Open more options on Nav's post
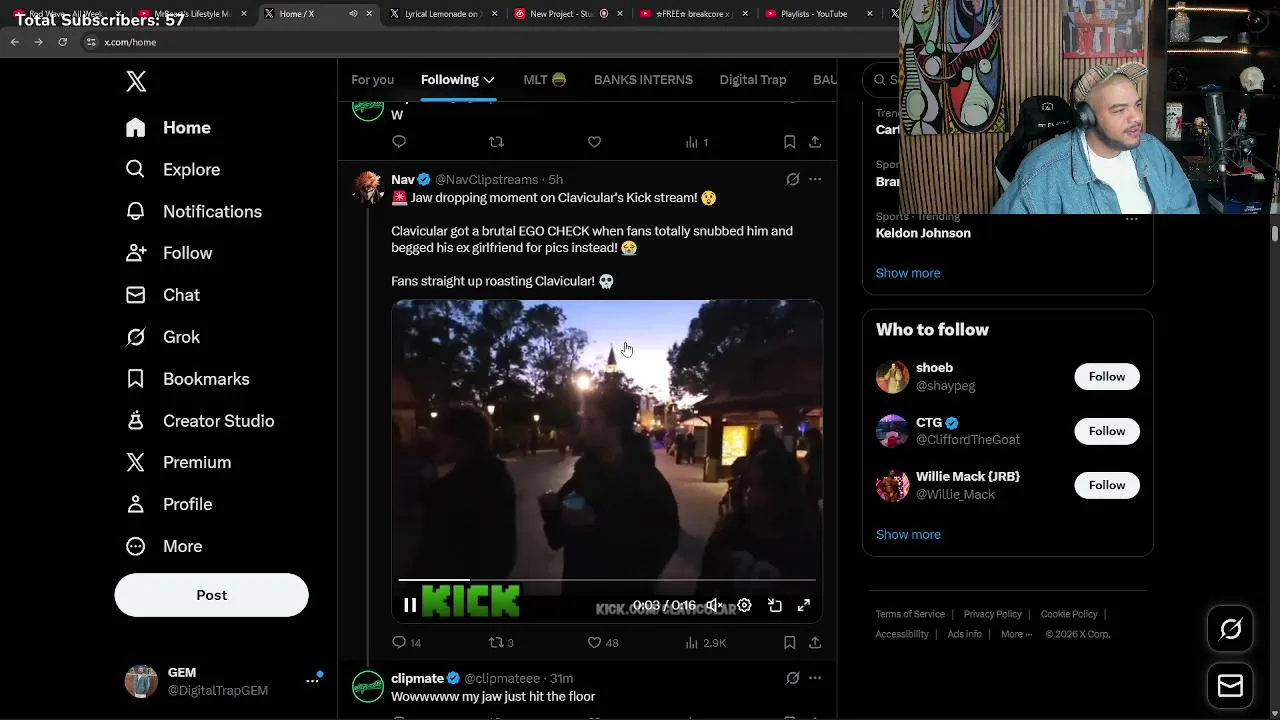Viewport: 1280px width, 720px height. (x=815, y=180)
